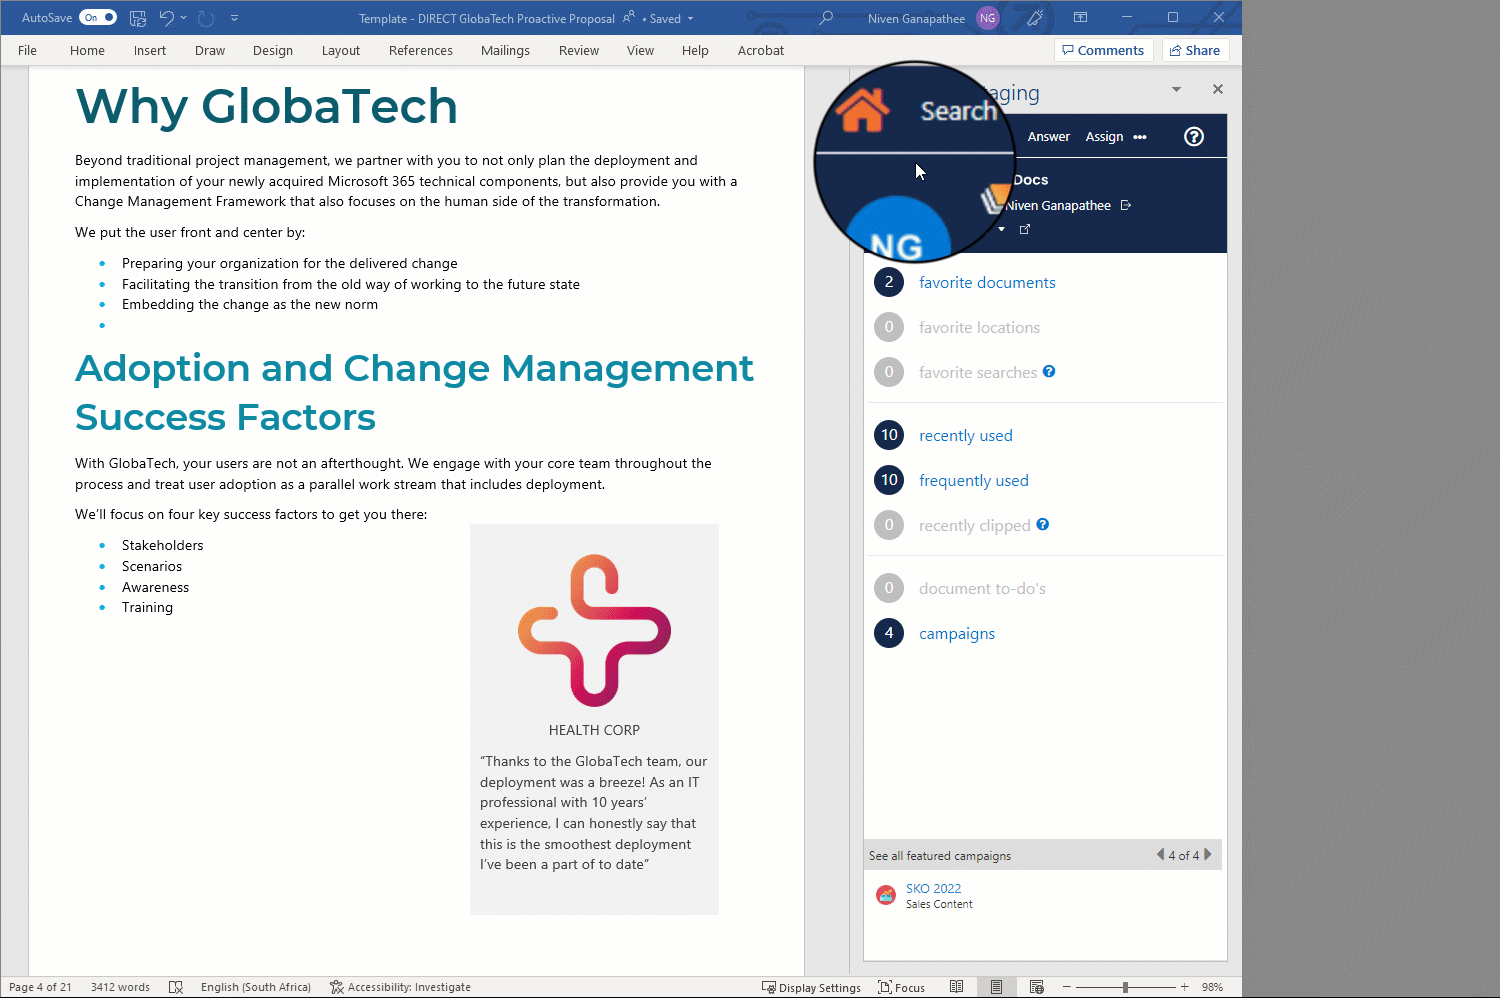Click the open-in-new-window icon in pane header

click(x=1024, y=229)
